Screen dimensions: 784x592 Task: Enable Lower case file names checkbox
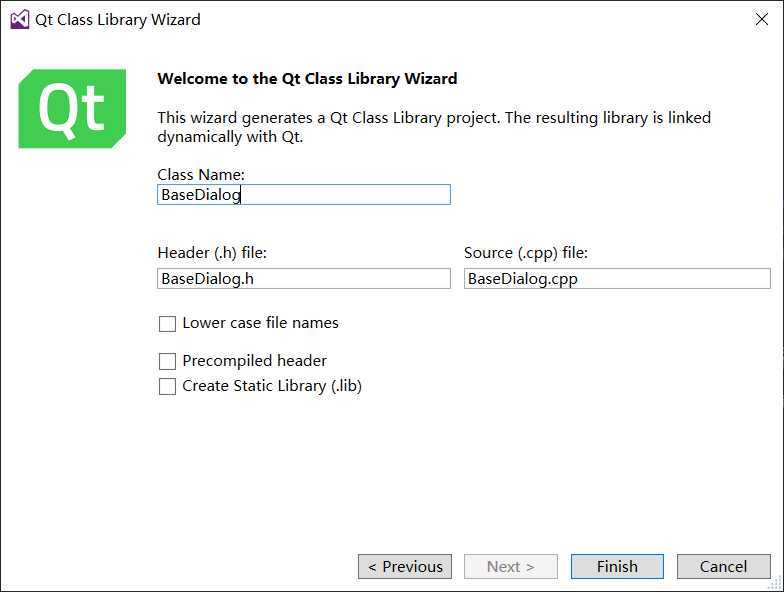point(167,324)
